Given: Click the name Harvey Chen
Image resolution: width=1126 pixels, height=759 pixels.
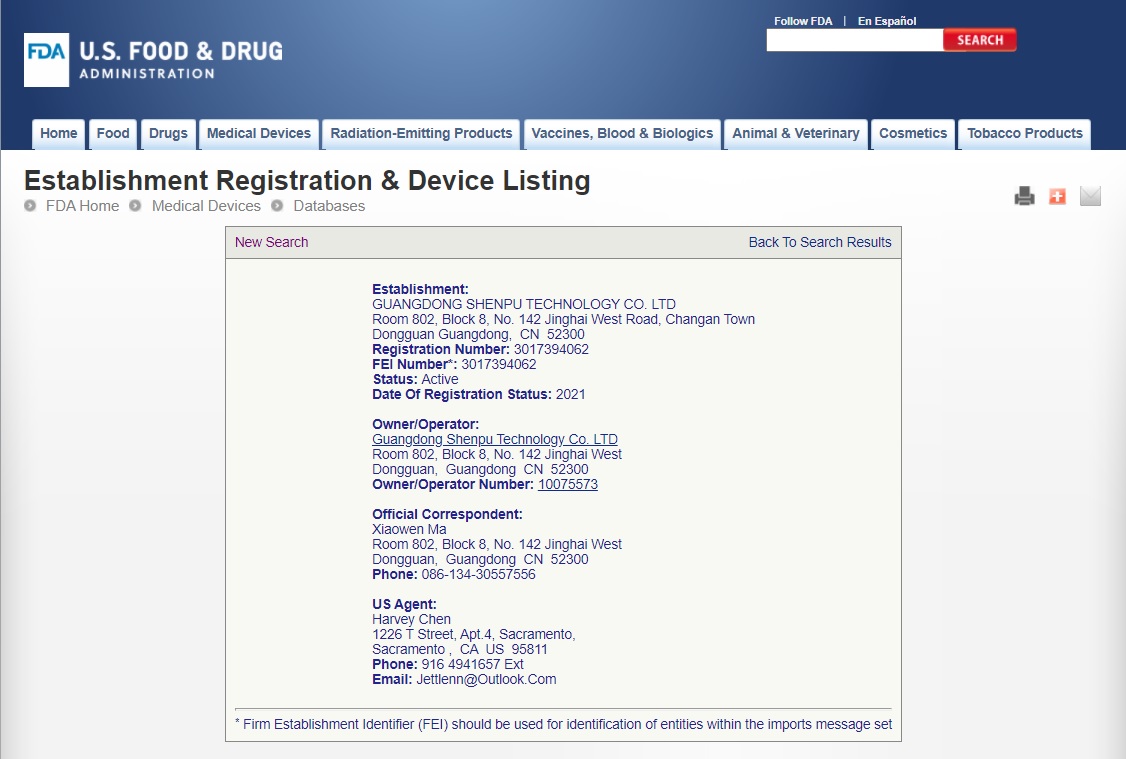Looking at the screenshot, I should [x=411, y=619].
